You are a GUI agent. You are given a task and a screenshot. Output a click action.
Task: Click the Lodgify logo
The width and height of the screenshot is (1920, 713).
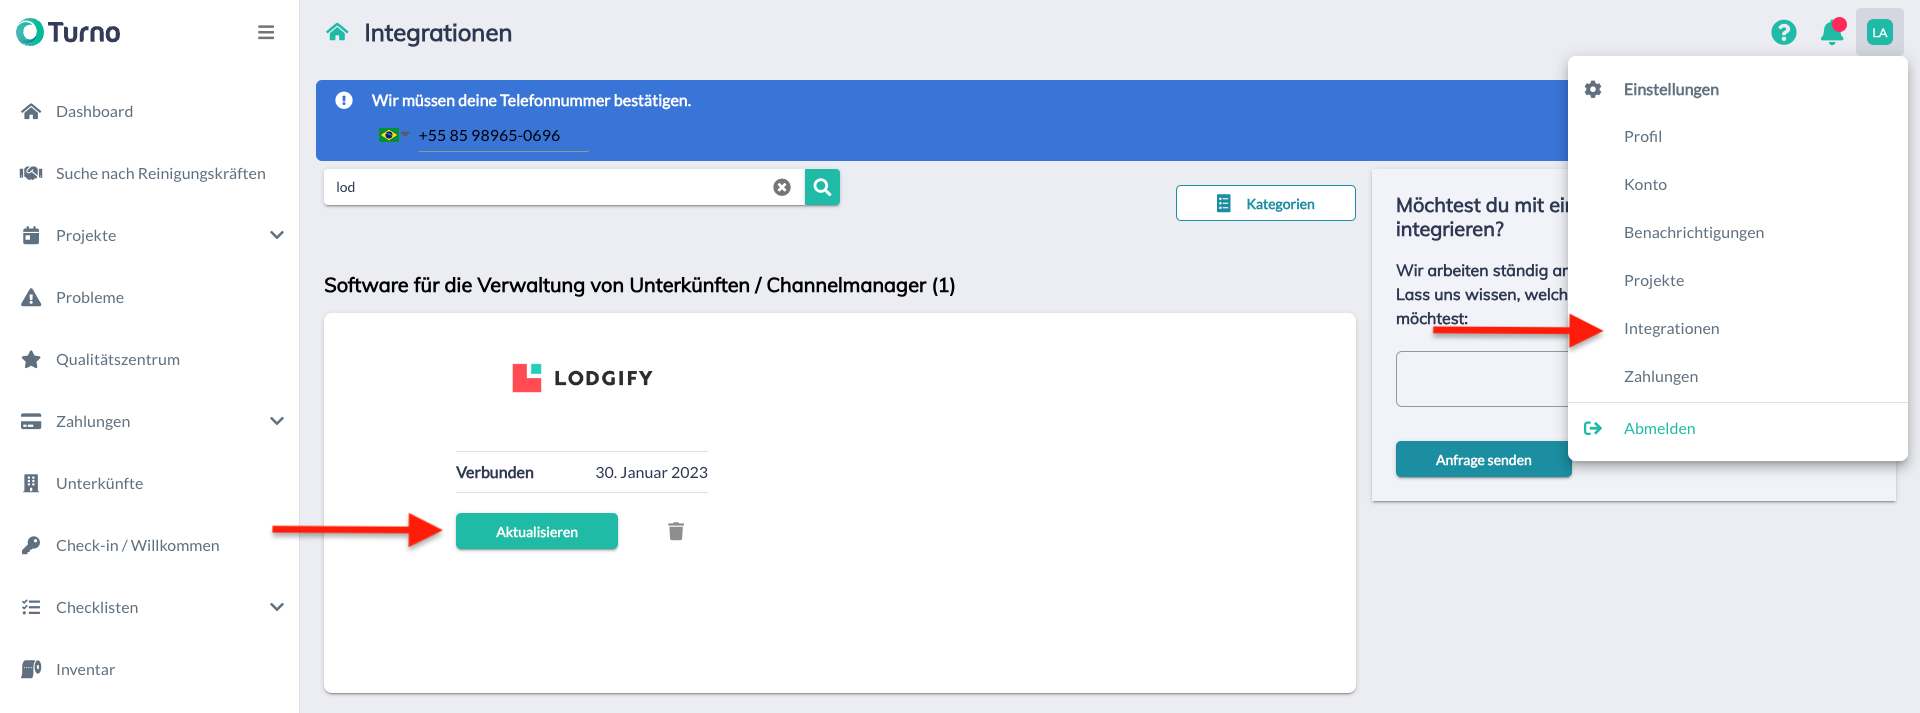coord(582,378)
